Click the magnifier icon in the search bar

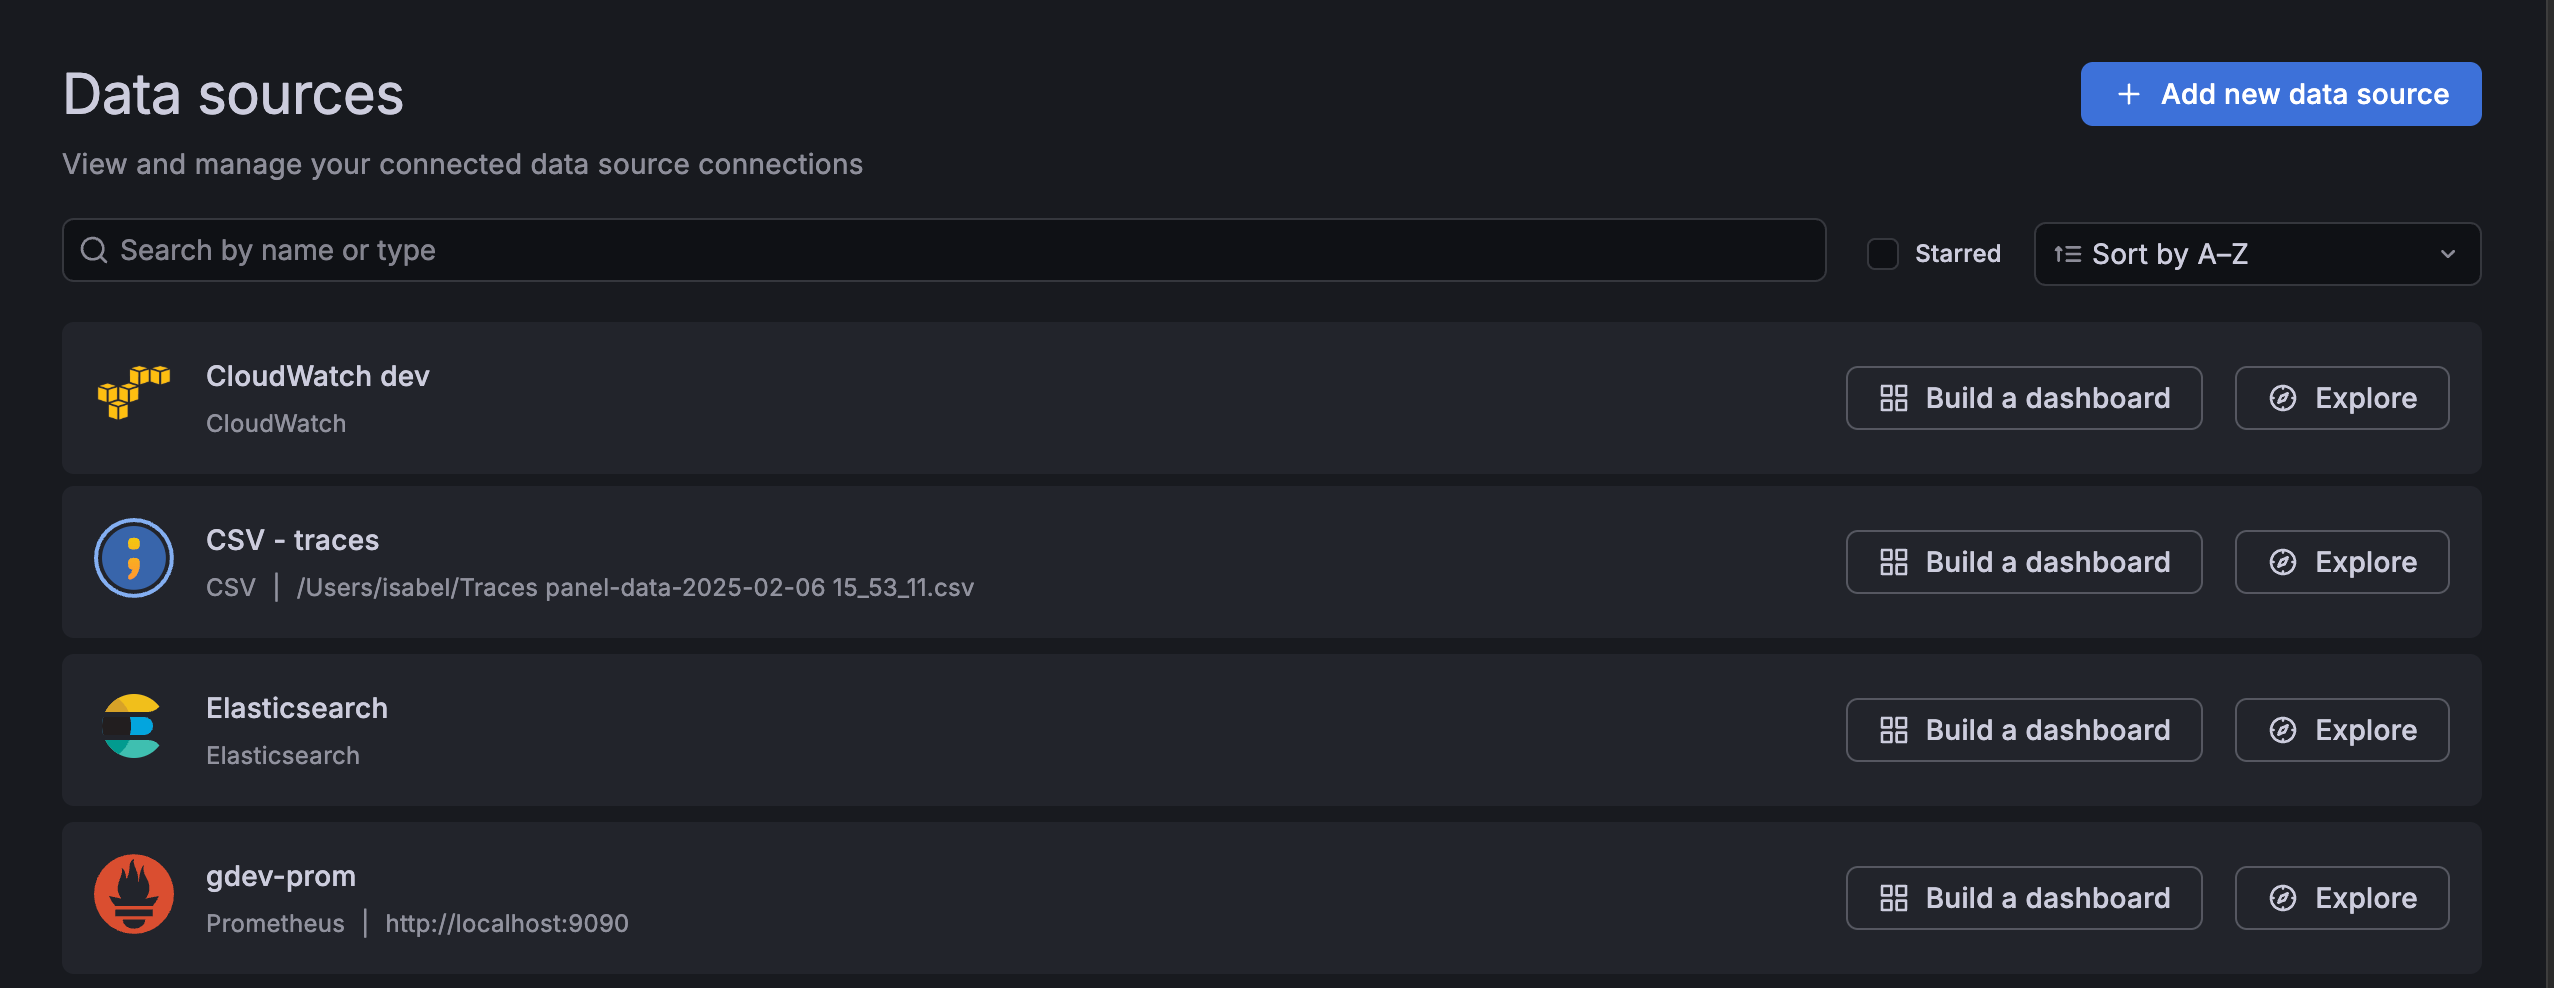pyautogui.click(x=93, y=250)
